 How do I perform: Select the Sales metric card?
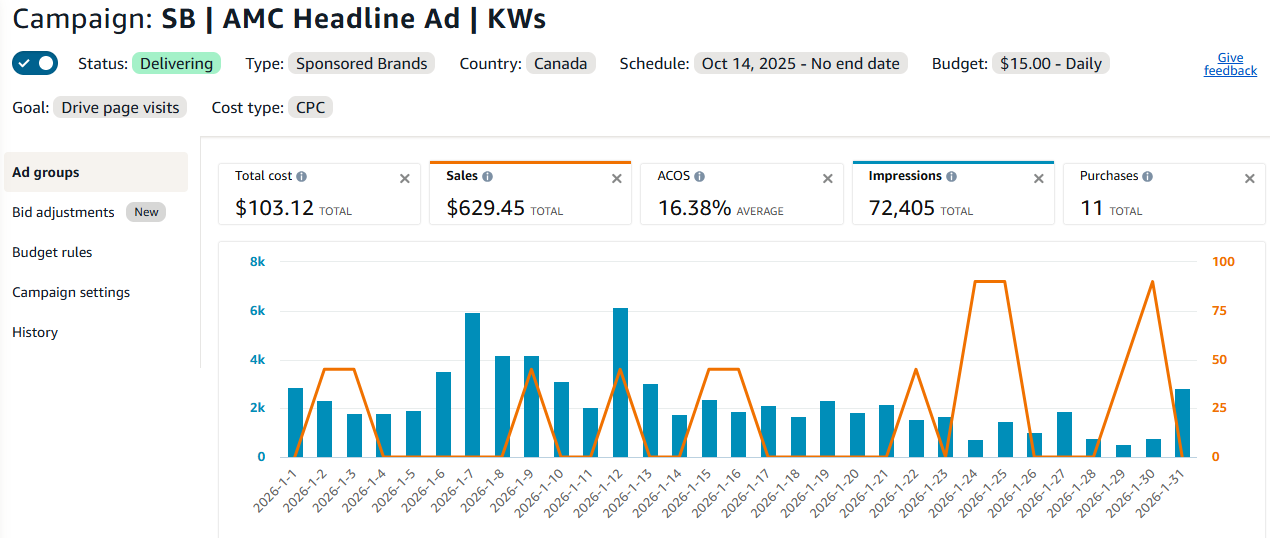(x=530, y=193)
